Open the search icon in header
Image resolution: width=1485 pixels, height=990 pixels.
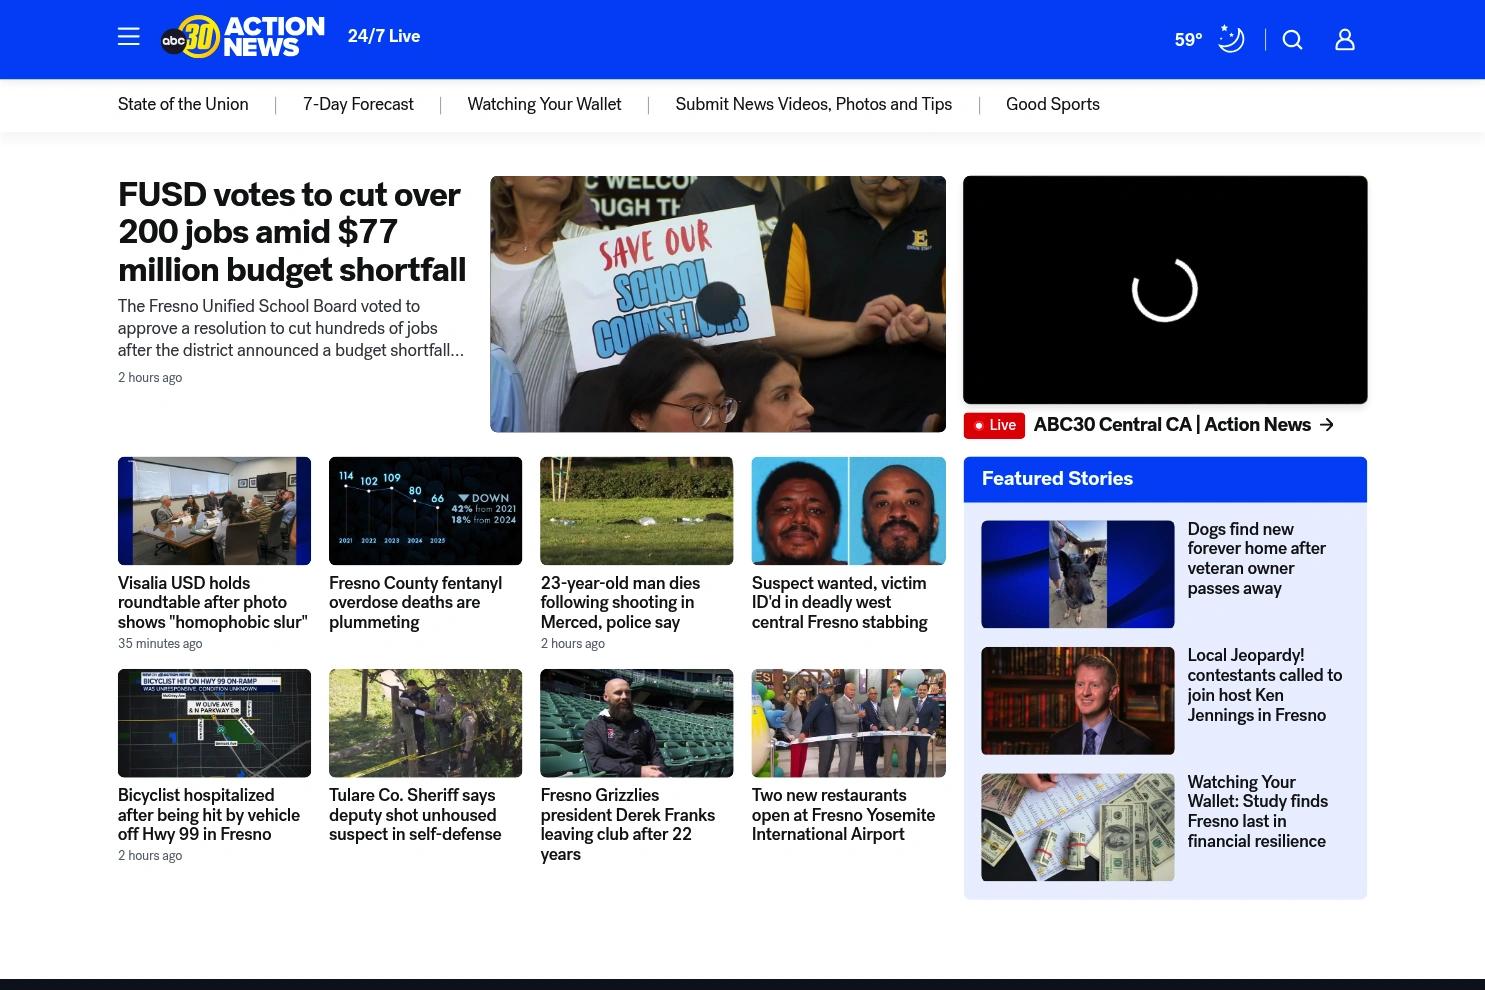click(1293, 40)
